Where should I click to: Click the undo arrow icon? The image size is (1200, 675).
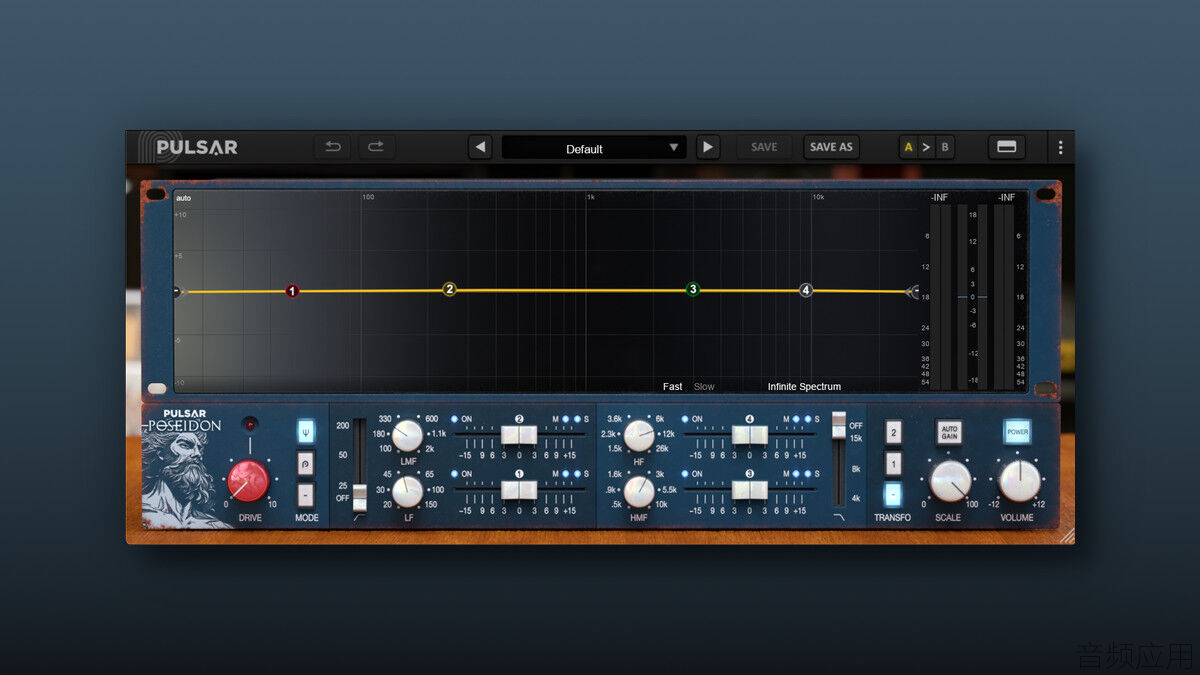pos(333,147)
